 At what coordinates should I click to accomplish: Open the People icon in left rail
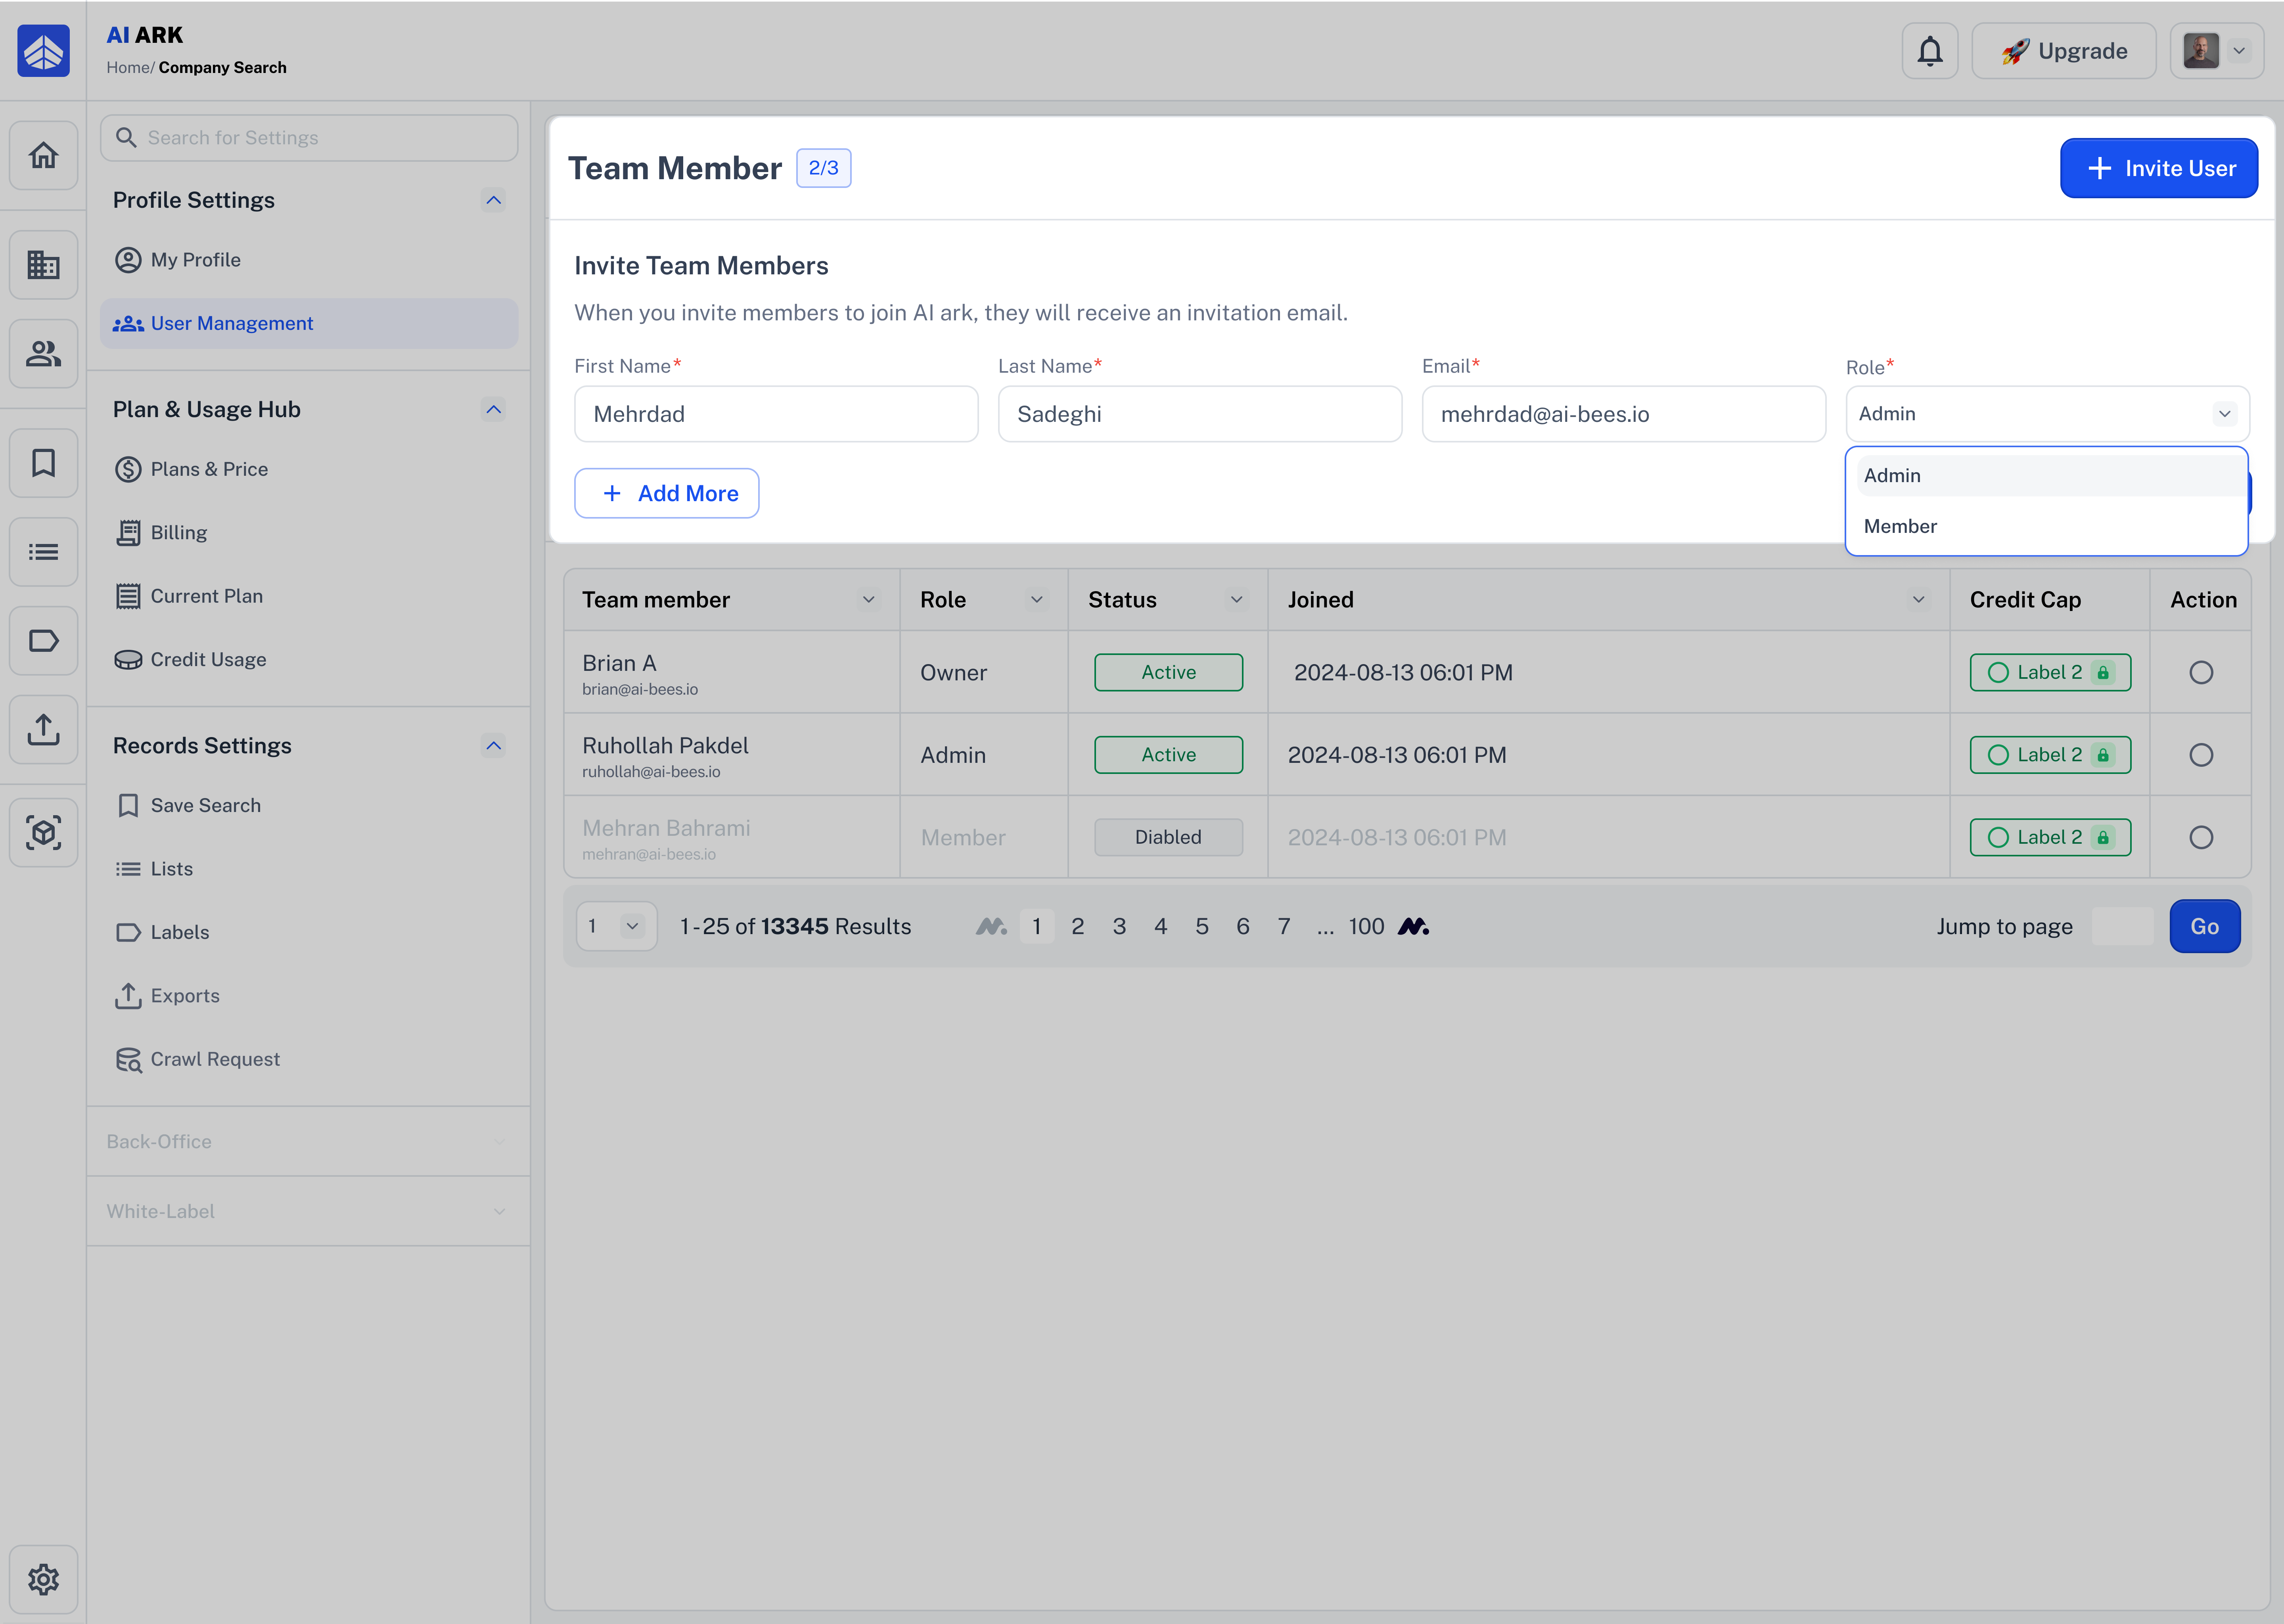(43, 354)
